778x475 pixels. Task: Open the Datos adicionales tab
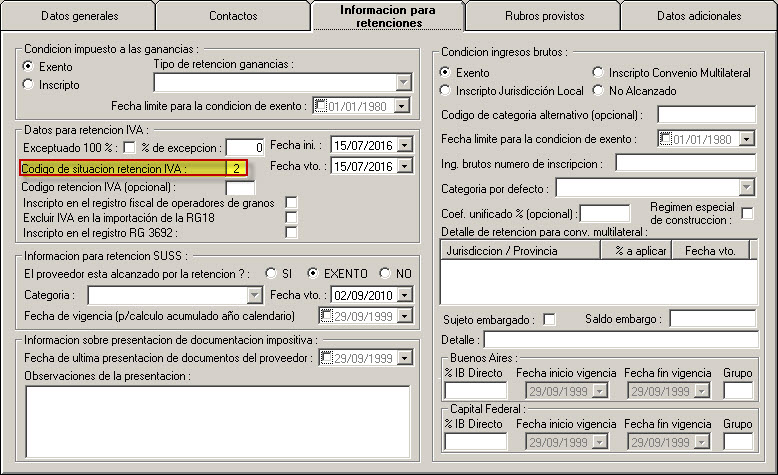tap(698, 17)
